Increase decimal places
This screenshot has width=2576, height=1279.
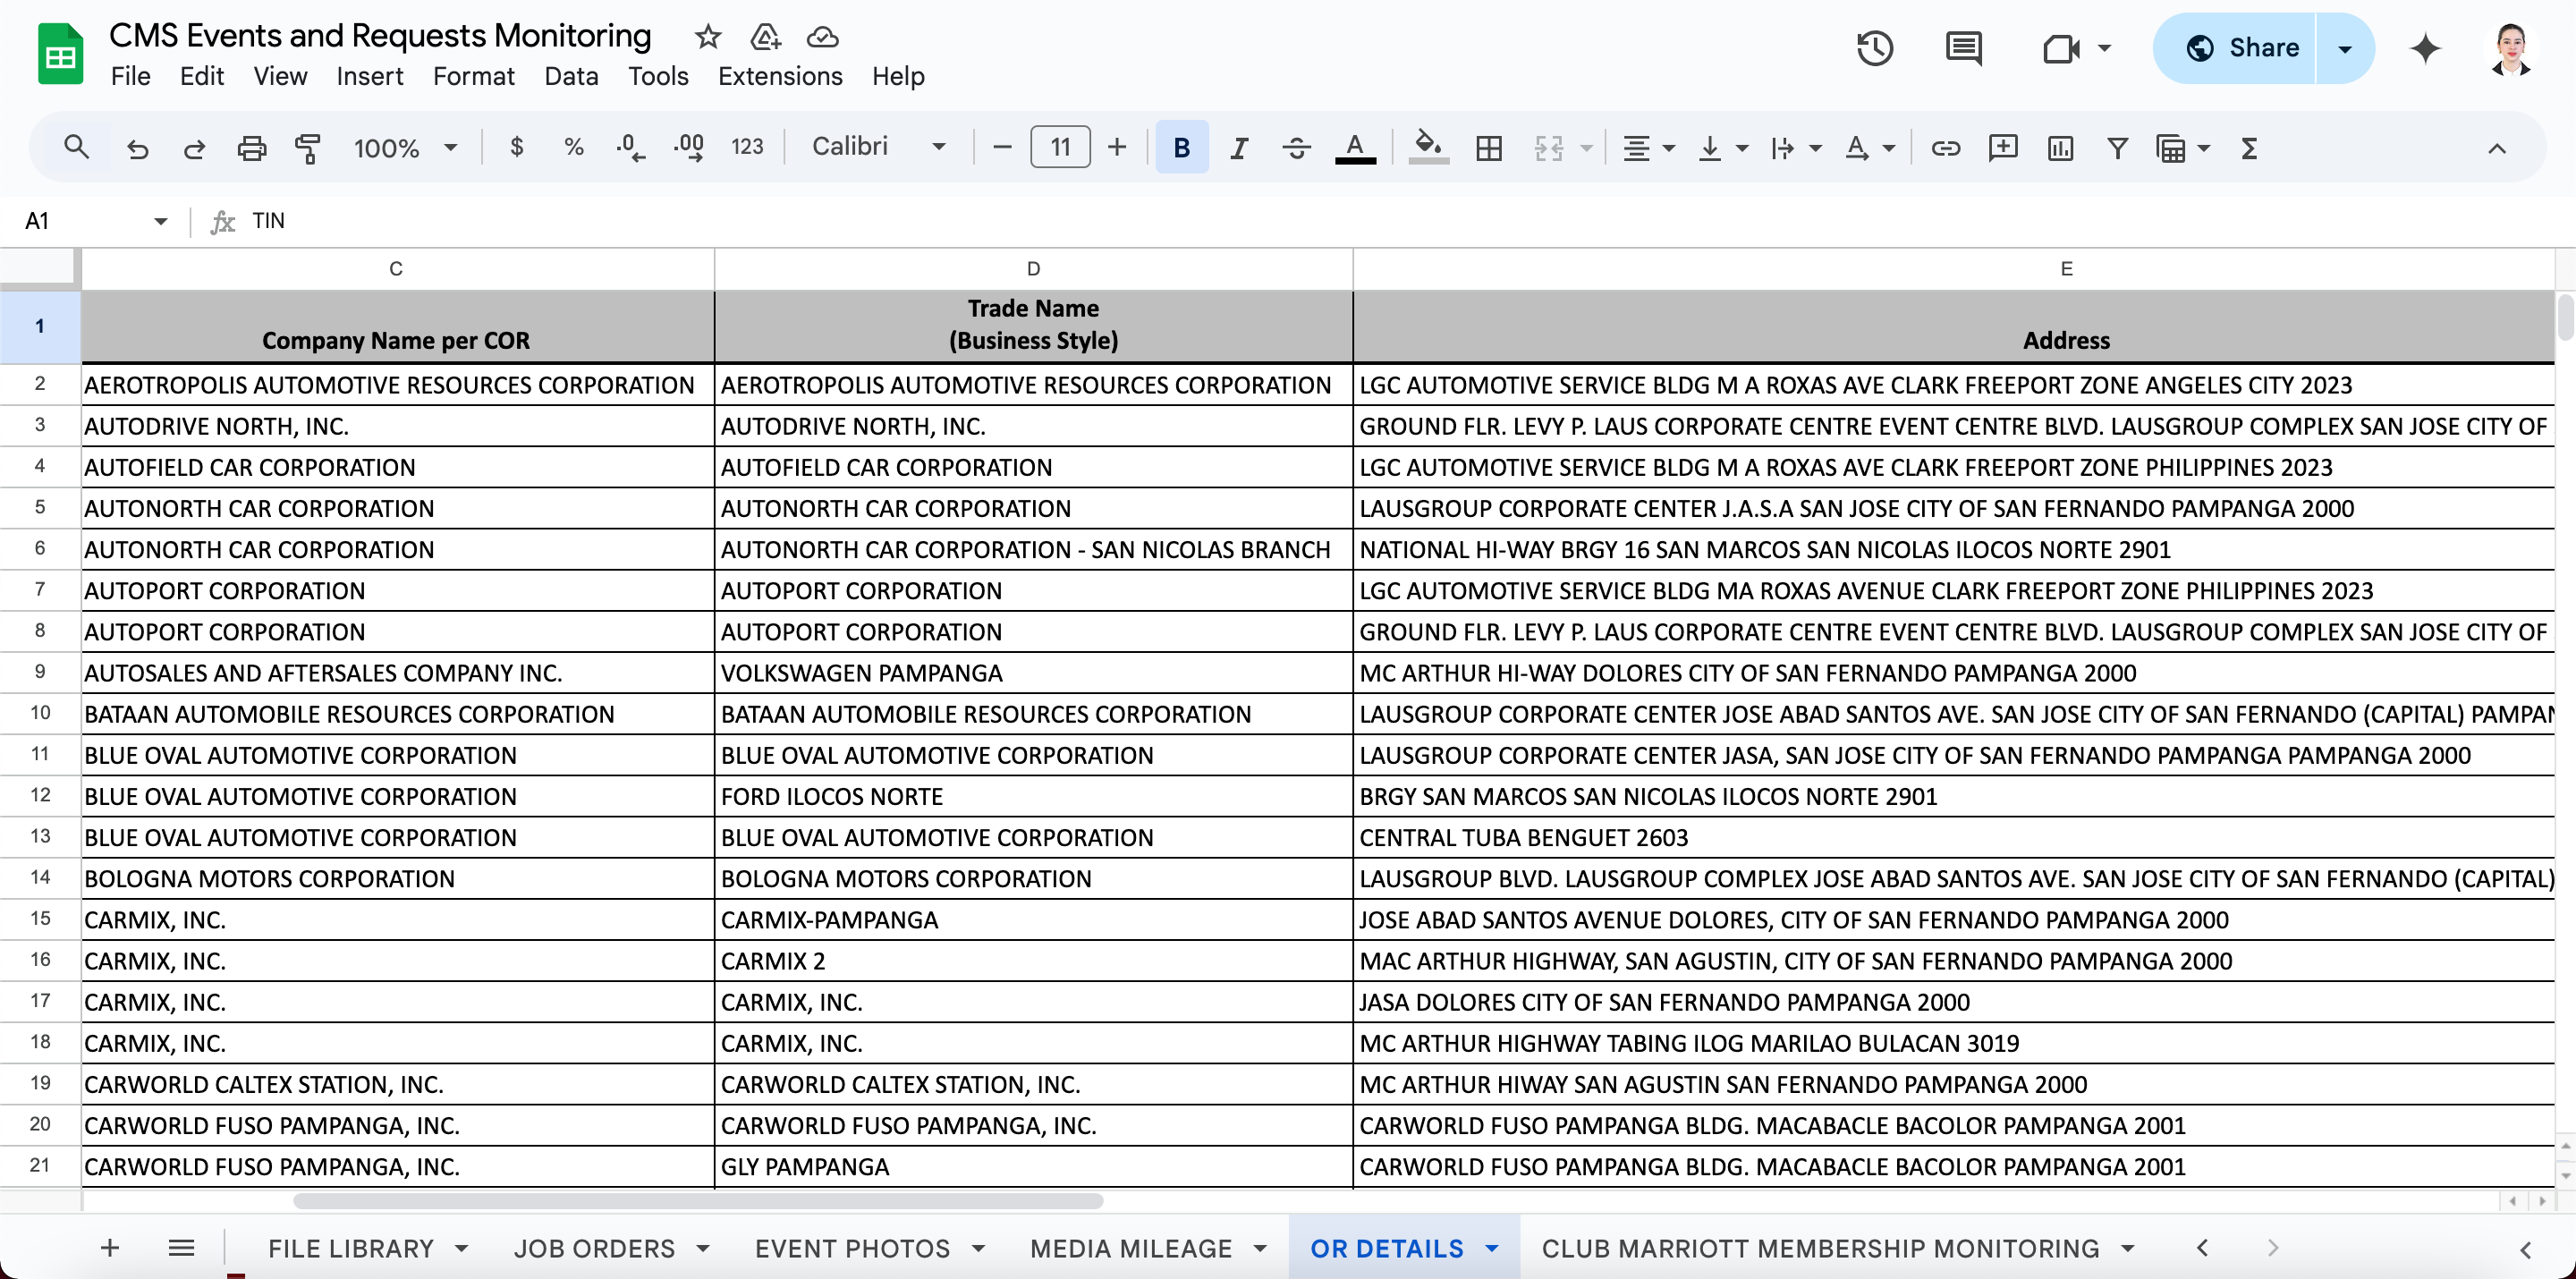click(688, 148)
